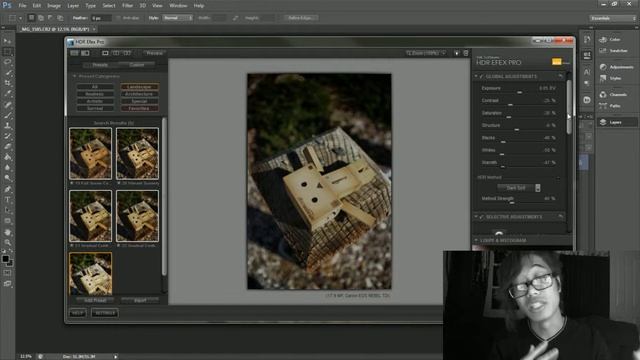This screenshot has width=640, height=360.
Task: Select the Landscape preset category
Action: click(x=140, y=87)
